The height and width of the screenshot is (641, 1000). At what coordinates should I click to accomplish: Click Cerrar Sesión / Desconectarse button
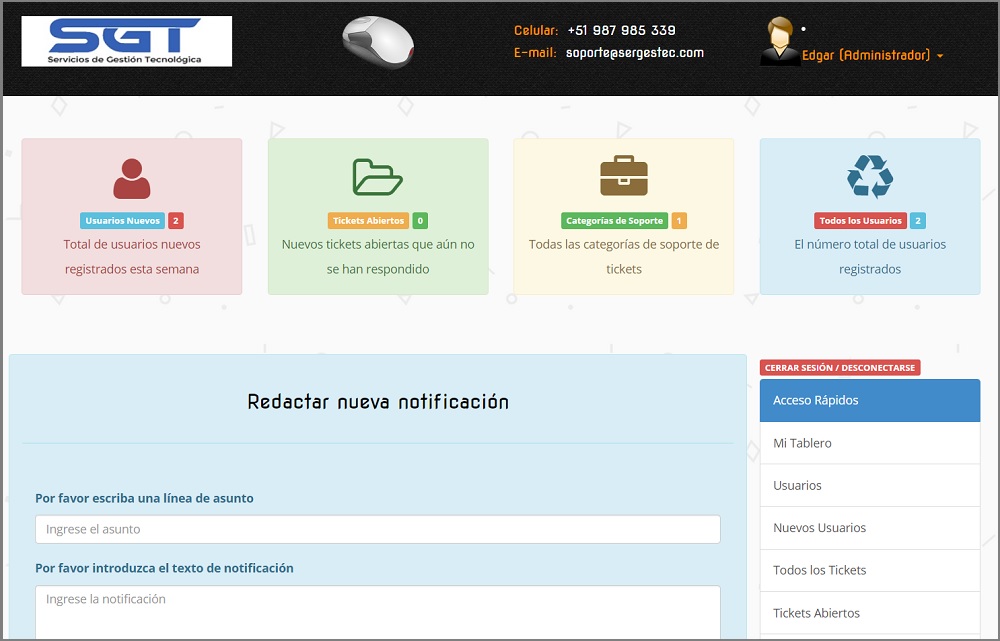coord(840,367)
